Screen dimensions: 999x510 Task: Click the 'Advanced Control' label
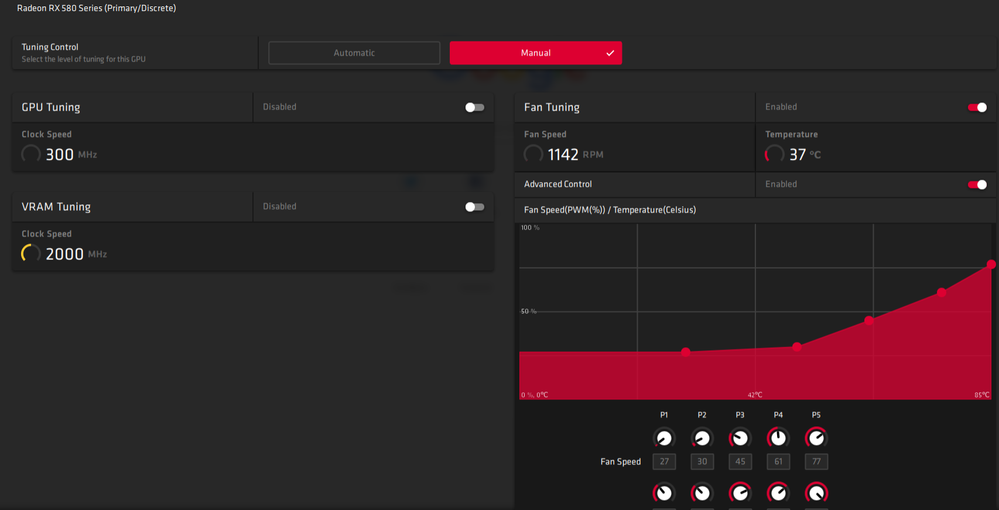pos(558,184)
